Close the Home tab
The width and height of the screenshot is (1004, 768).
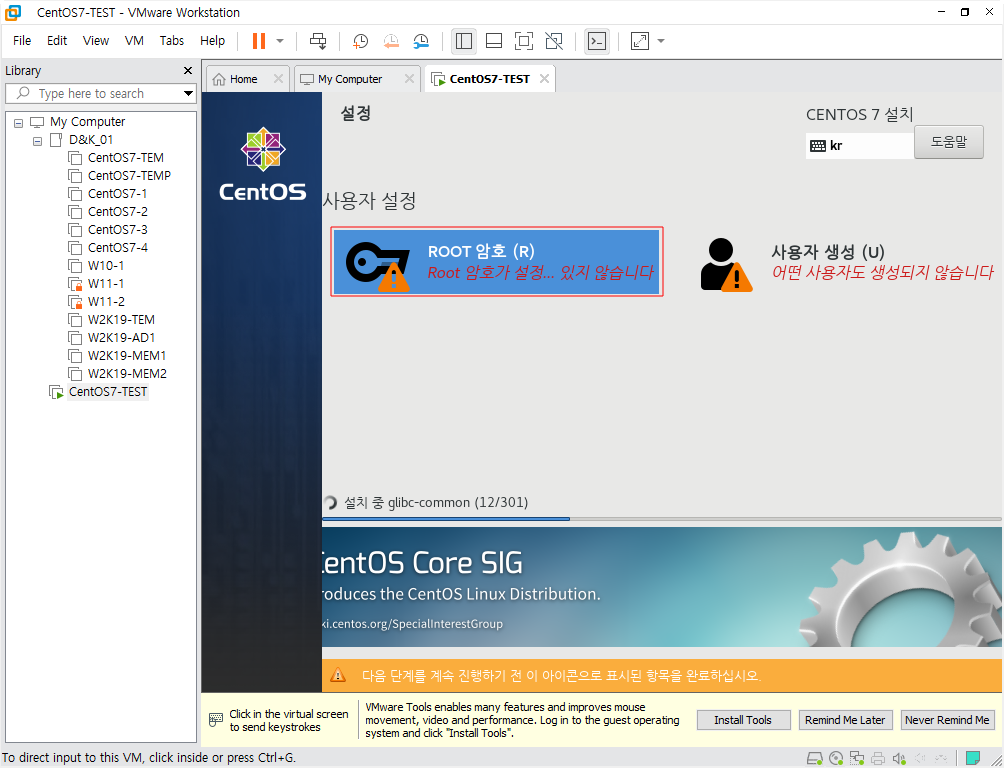278,78
